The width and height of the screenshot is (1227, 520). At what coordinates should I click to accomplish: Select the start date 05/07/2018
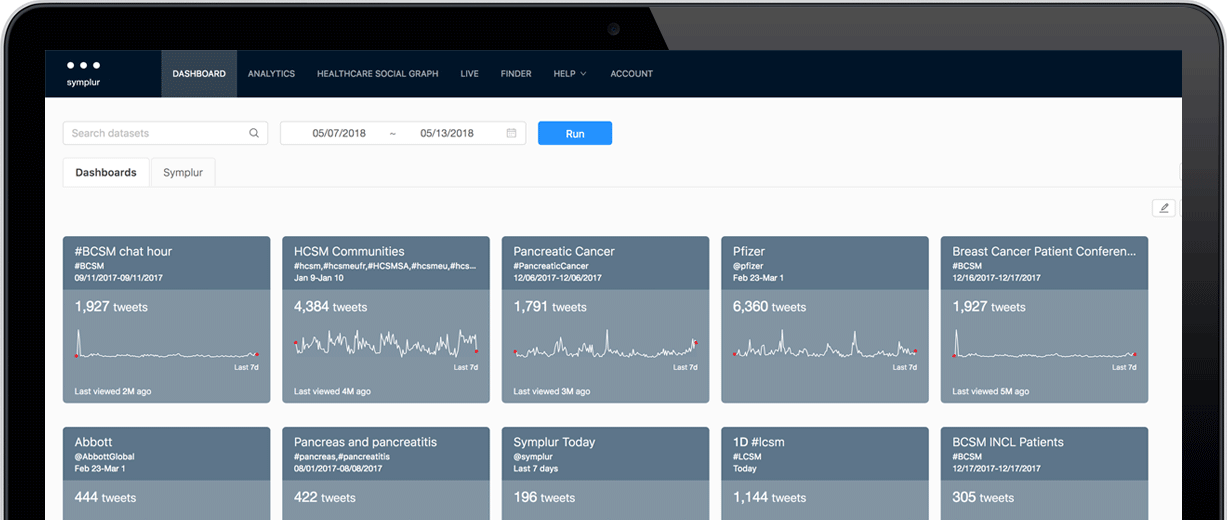(339, 133)
